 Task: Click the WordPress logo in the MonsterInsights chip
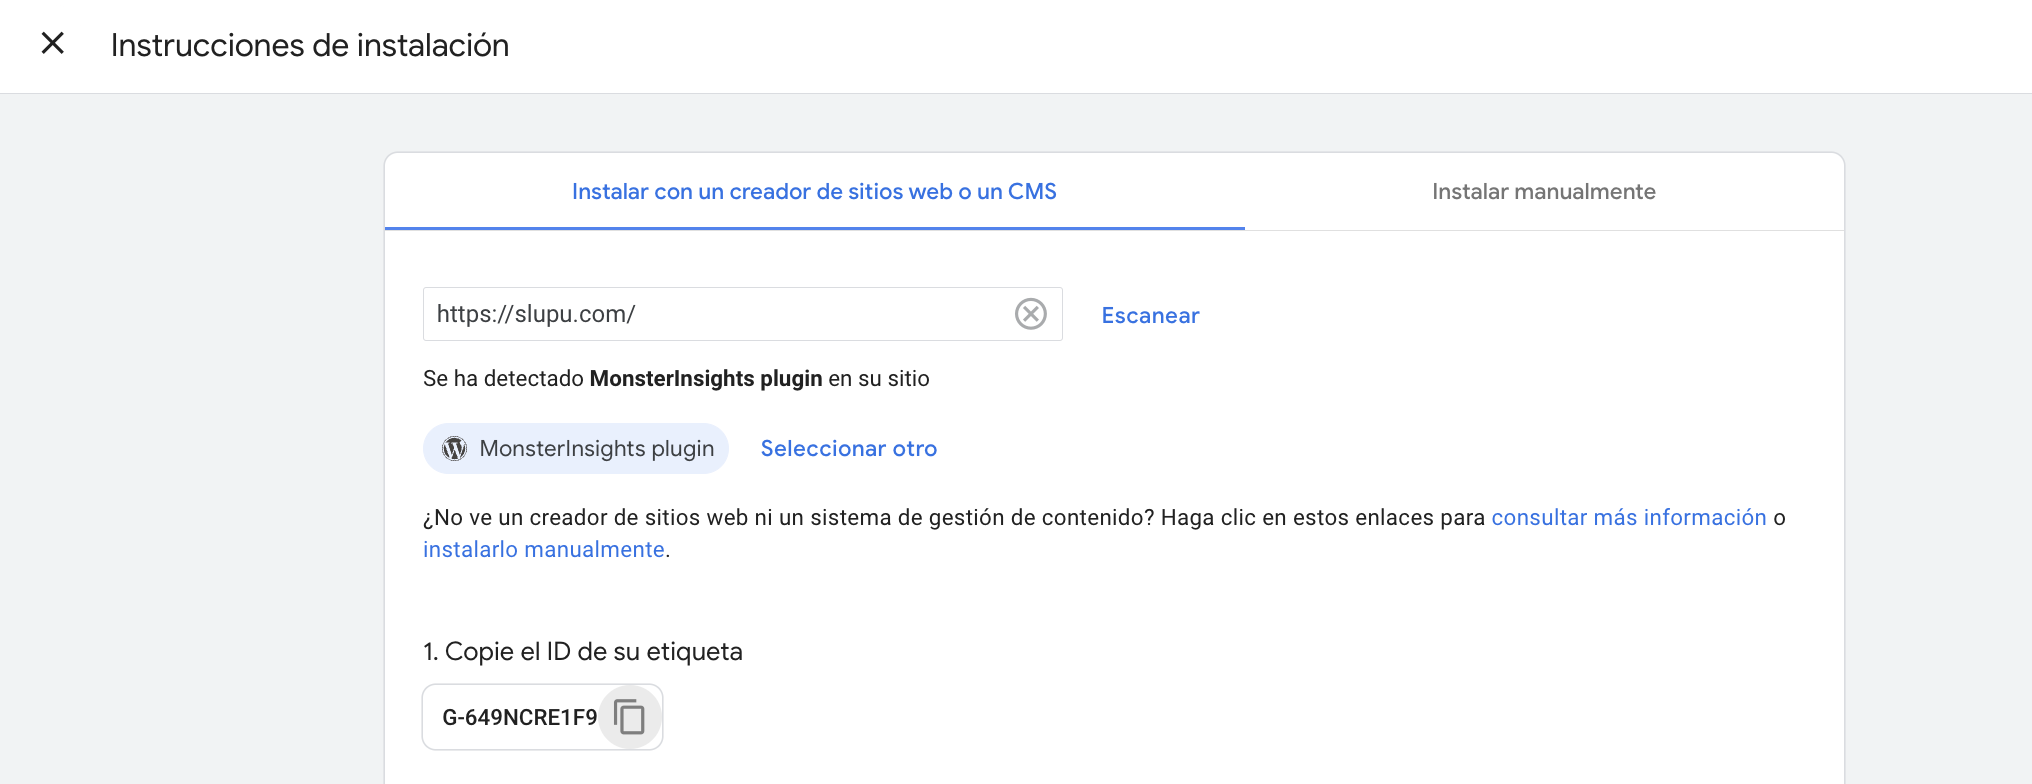click(455, 448)
